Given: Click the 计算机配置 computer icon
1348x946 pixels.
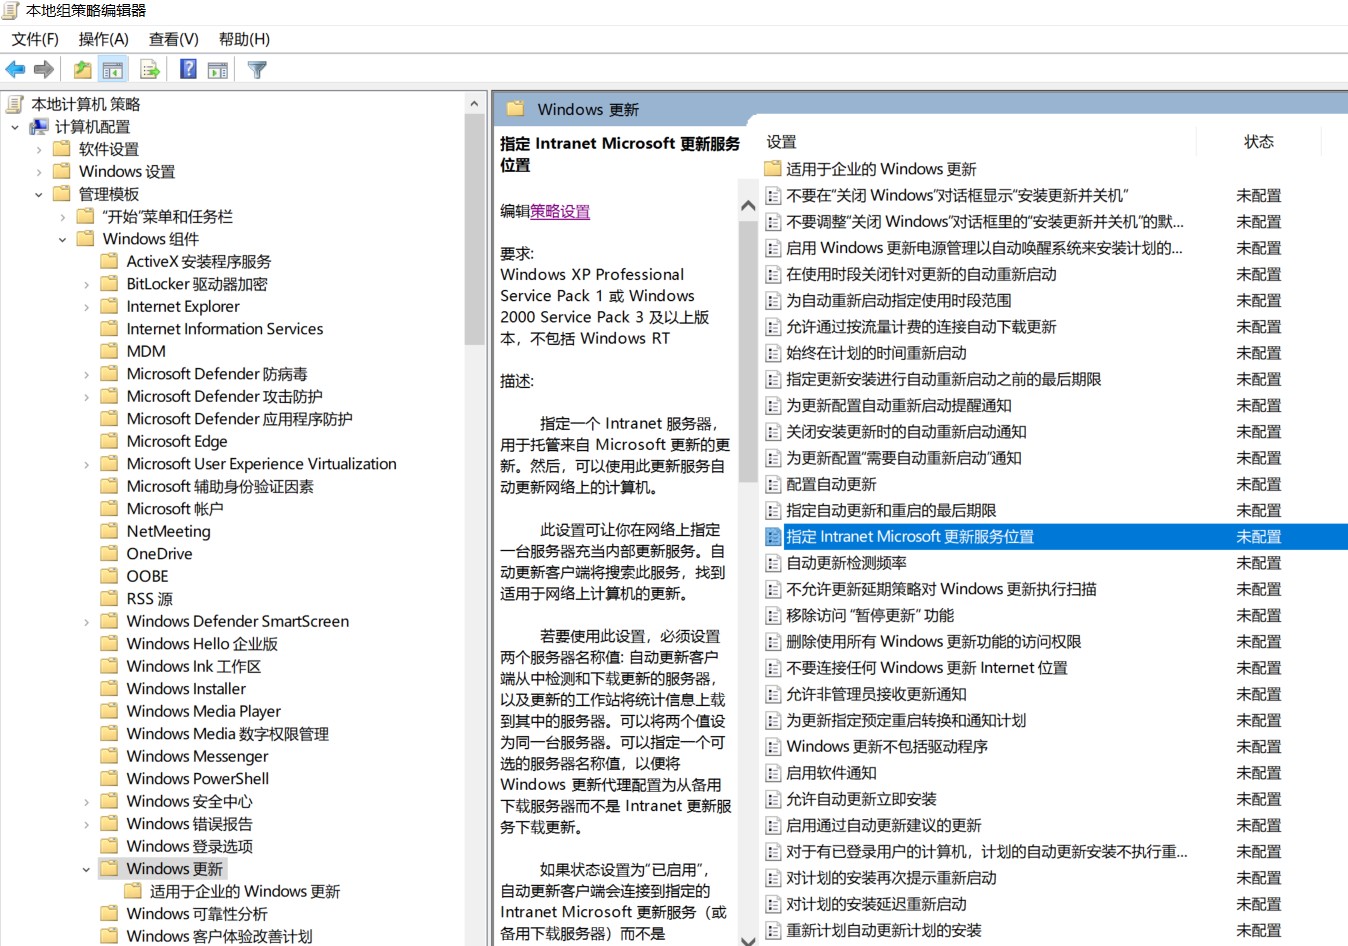Looking at the screenshot, I should pyautogui.click(x=39, y=126).
